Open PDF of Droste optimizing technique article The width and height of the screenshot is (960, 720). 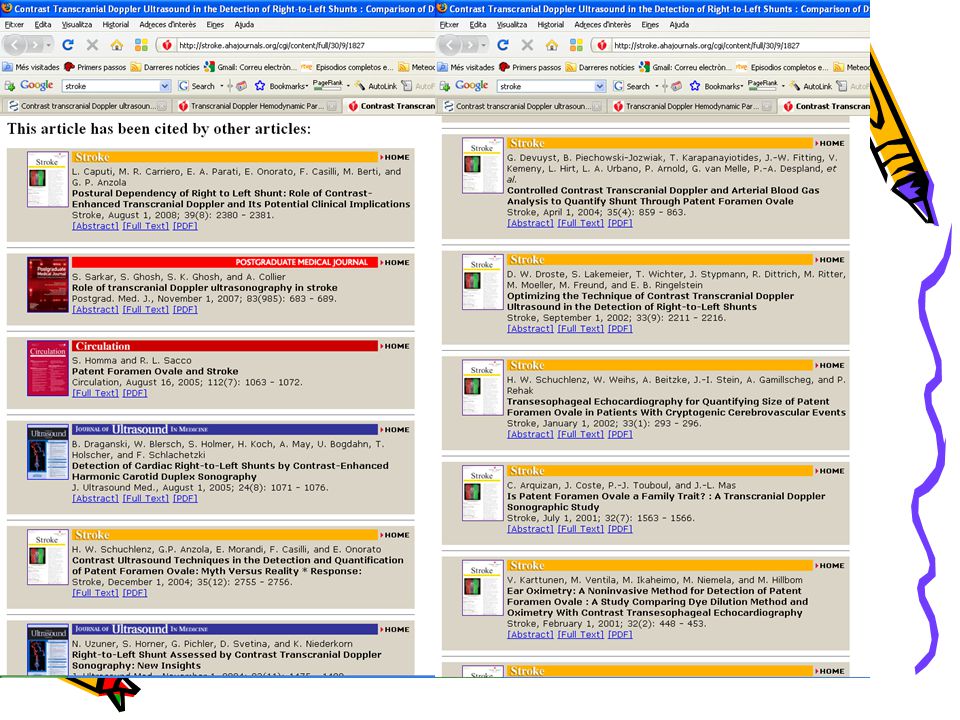click(620, 329)
